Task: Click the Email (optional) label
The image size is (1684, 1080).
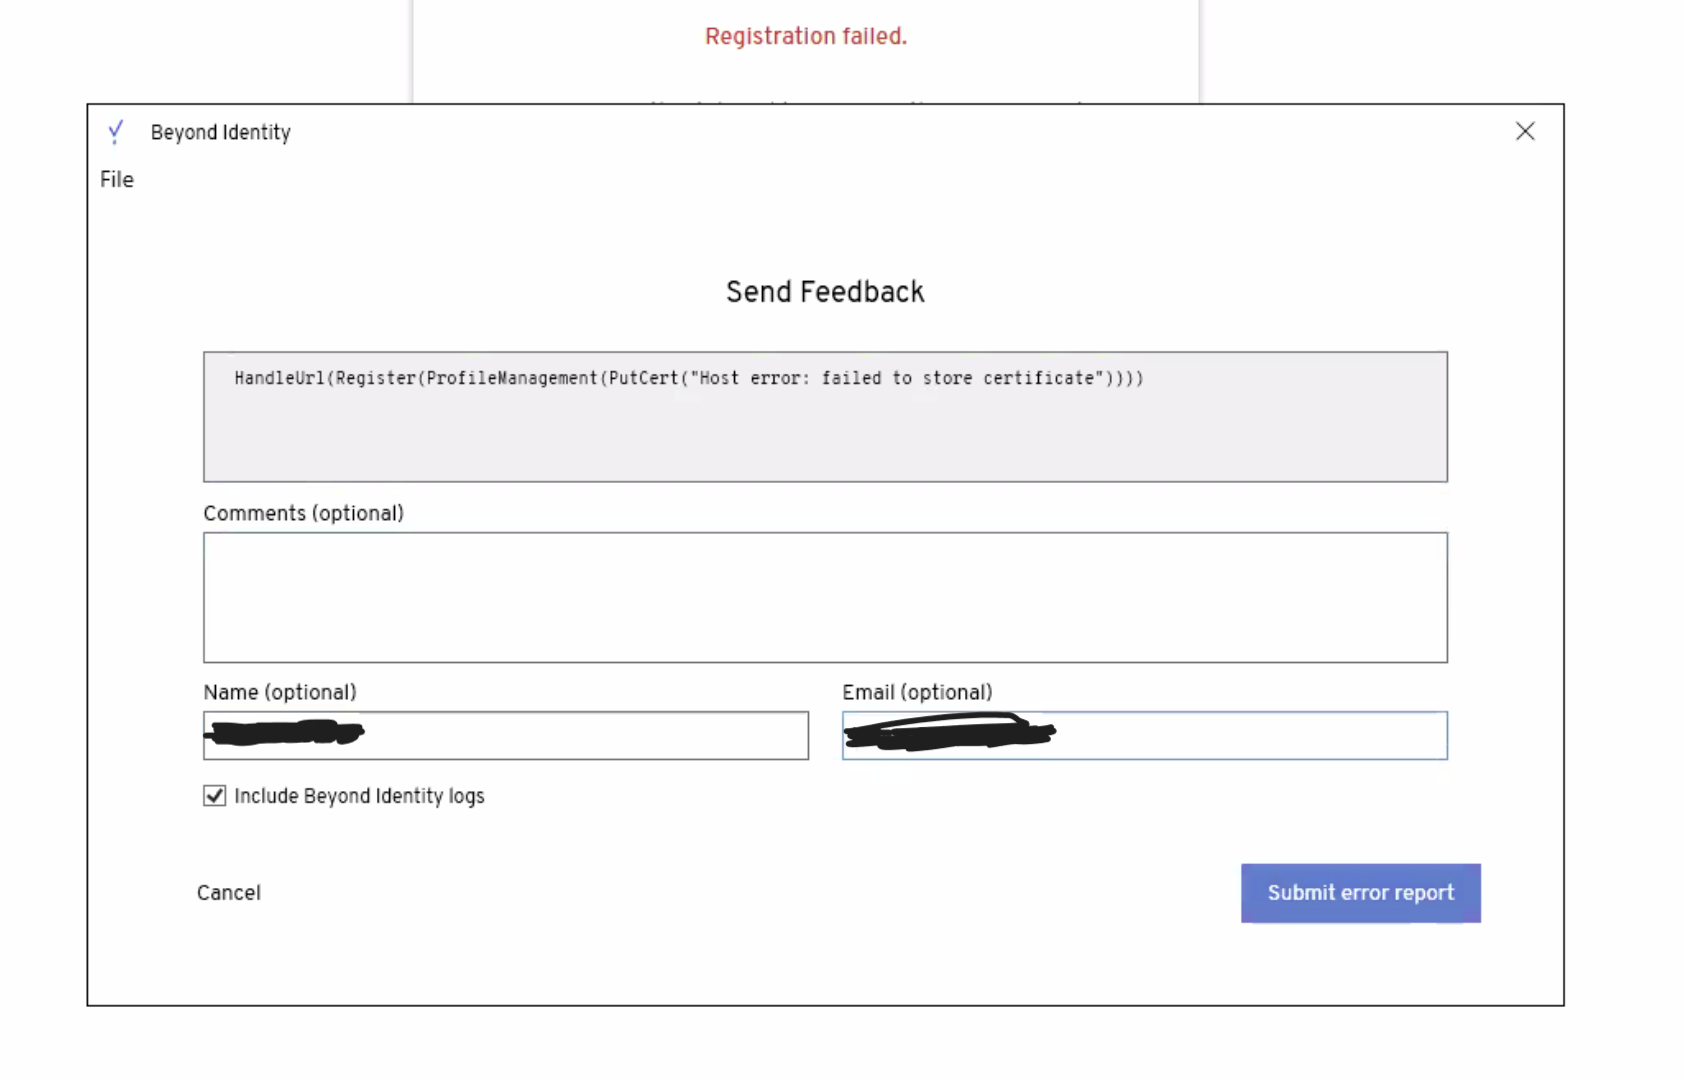Action: coord(917,692)
